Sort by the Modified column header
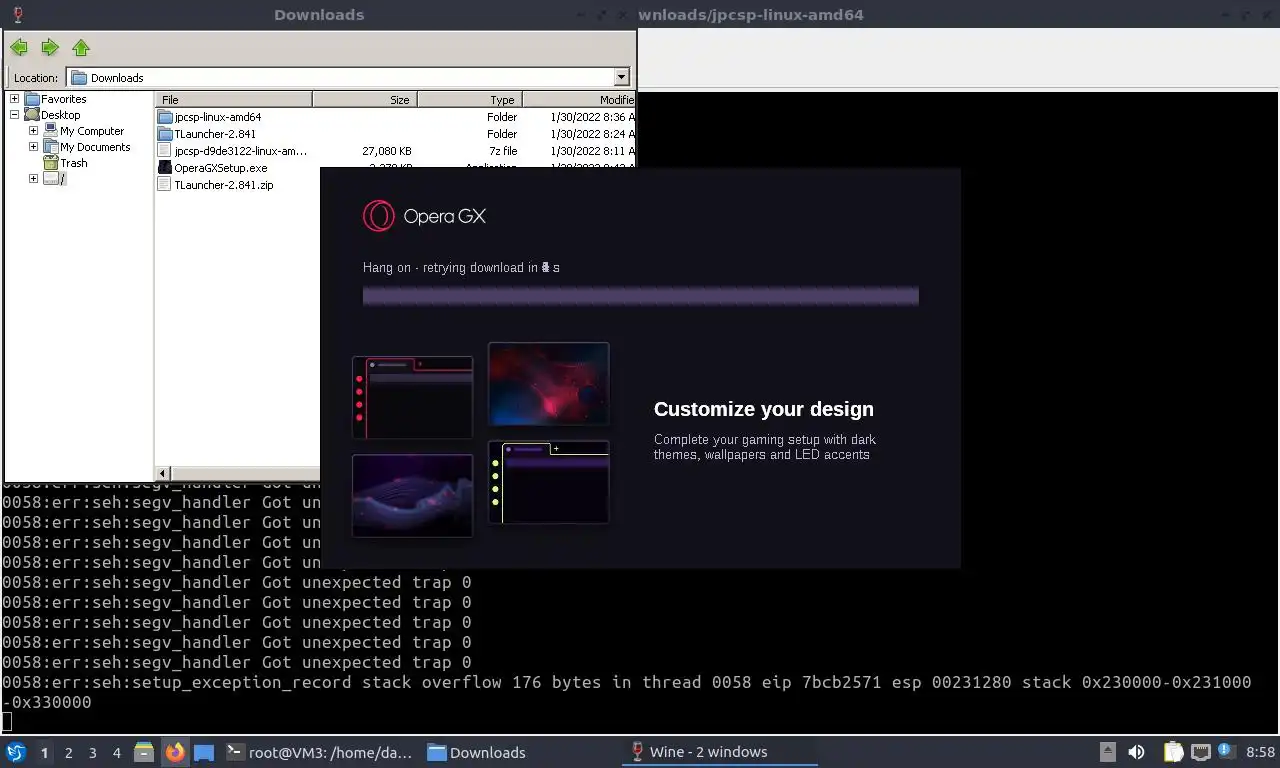 click(x=579, y=99)
